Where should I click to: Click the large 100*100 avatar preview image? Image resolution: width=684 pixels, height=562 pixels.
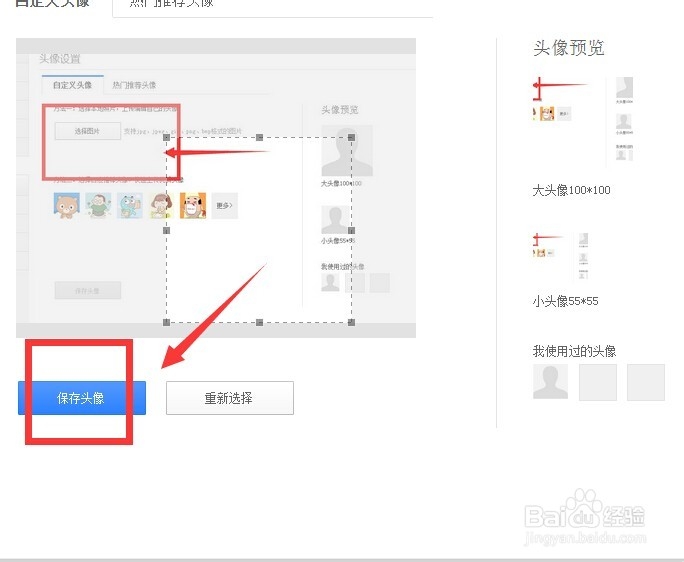tap(583, 123)
